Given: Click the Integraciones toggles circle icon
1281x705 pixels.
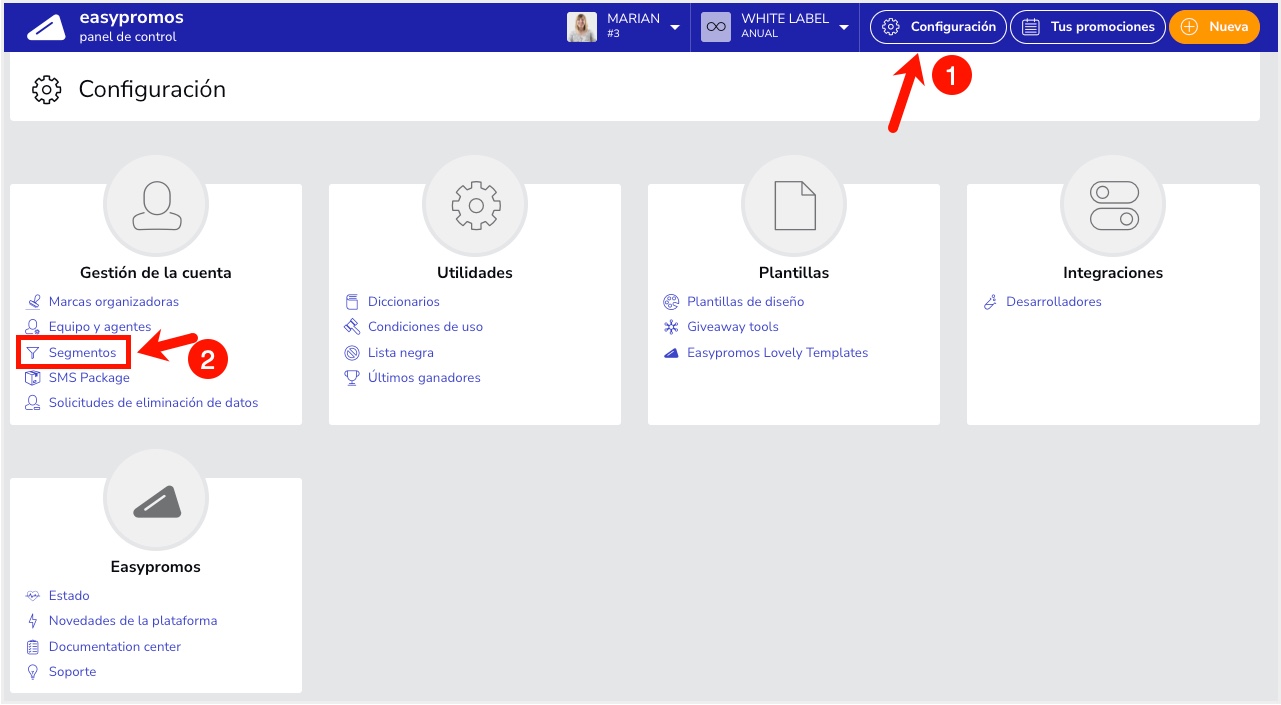Looking at the screenshot, I should (1113, 207).
